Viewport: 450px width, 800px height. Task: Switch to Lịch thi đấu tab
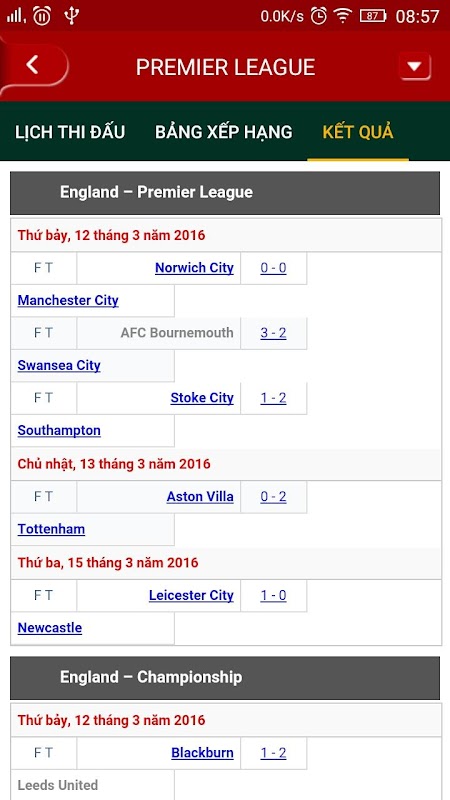pos(70,132)
